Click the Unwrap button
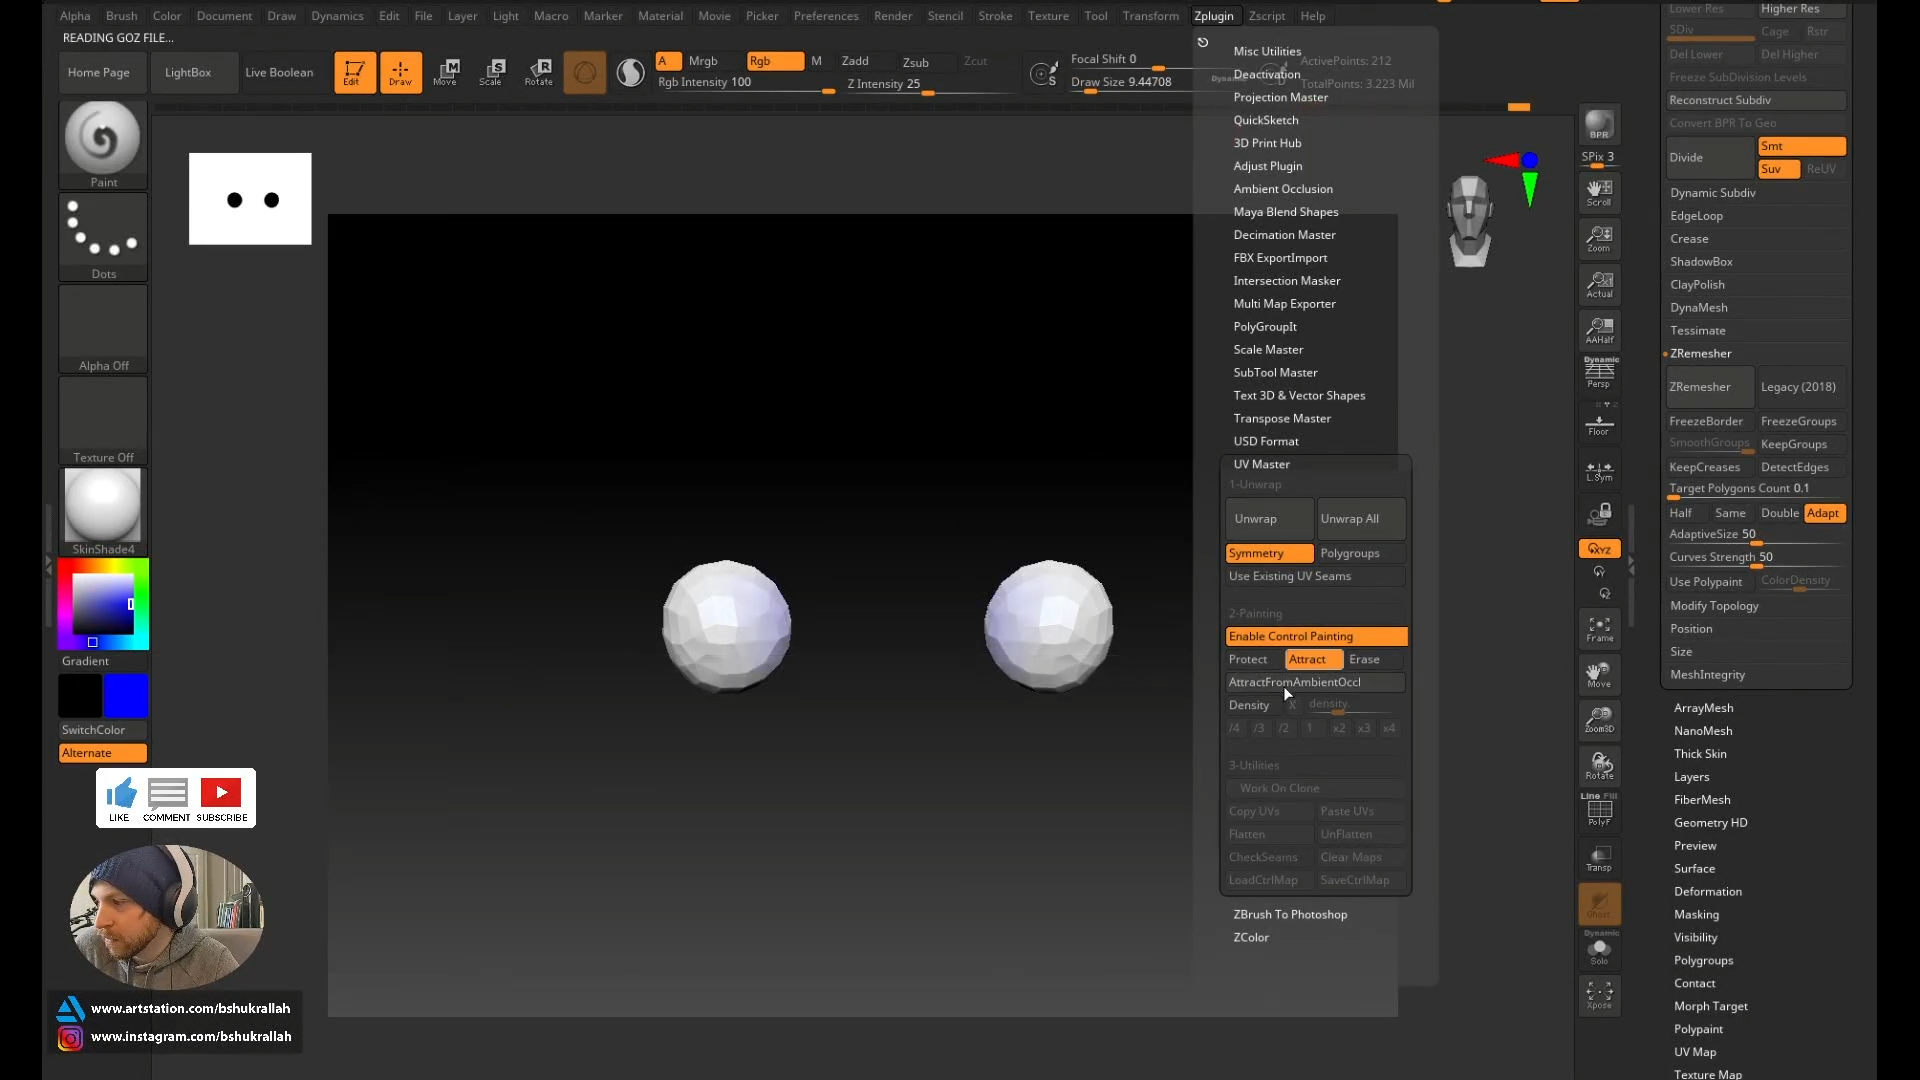Viewport: 1920px width, 1080px height. pos(1268,519)
